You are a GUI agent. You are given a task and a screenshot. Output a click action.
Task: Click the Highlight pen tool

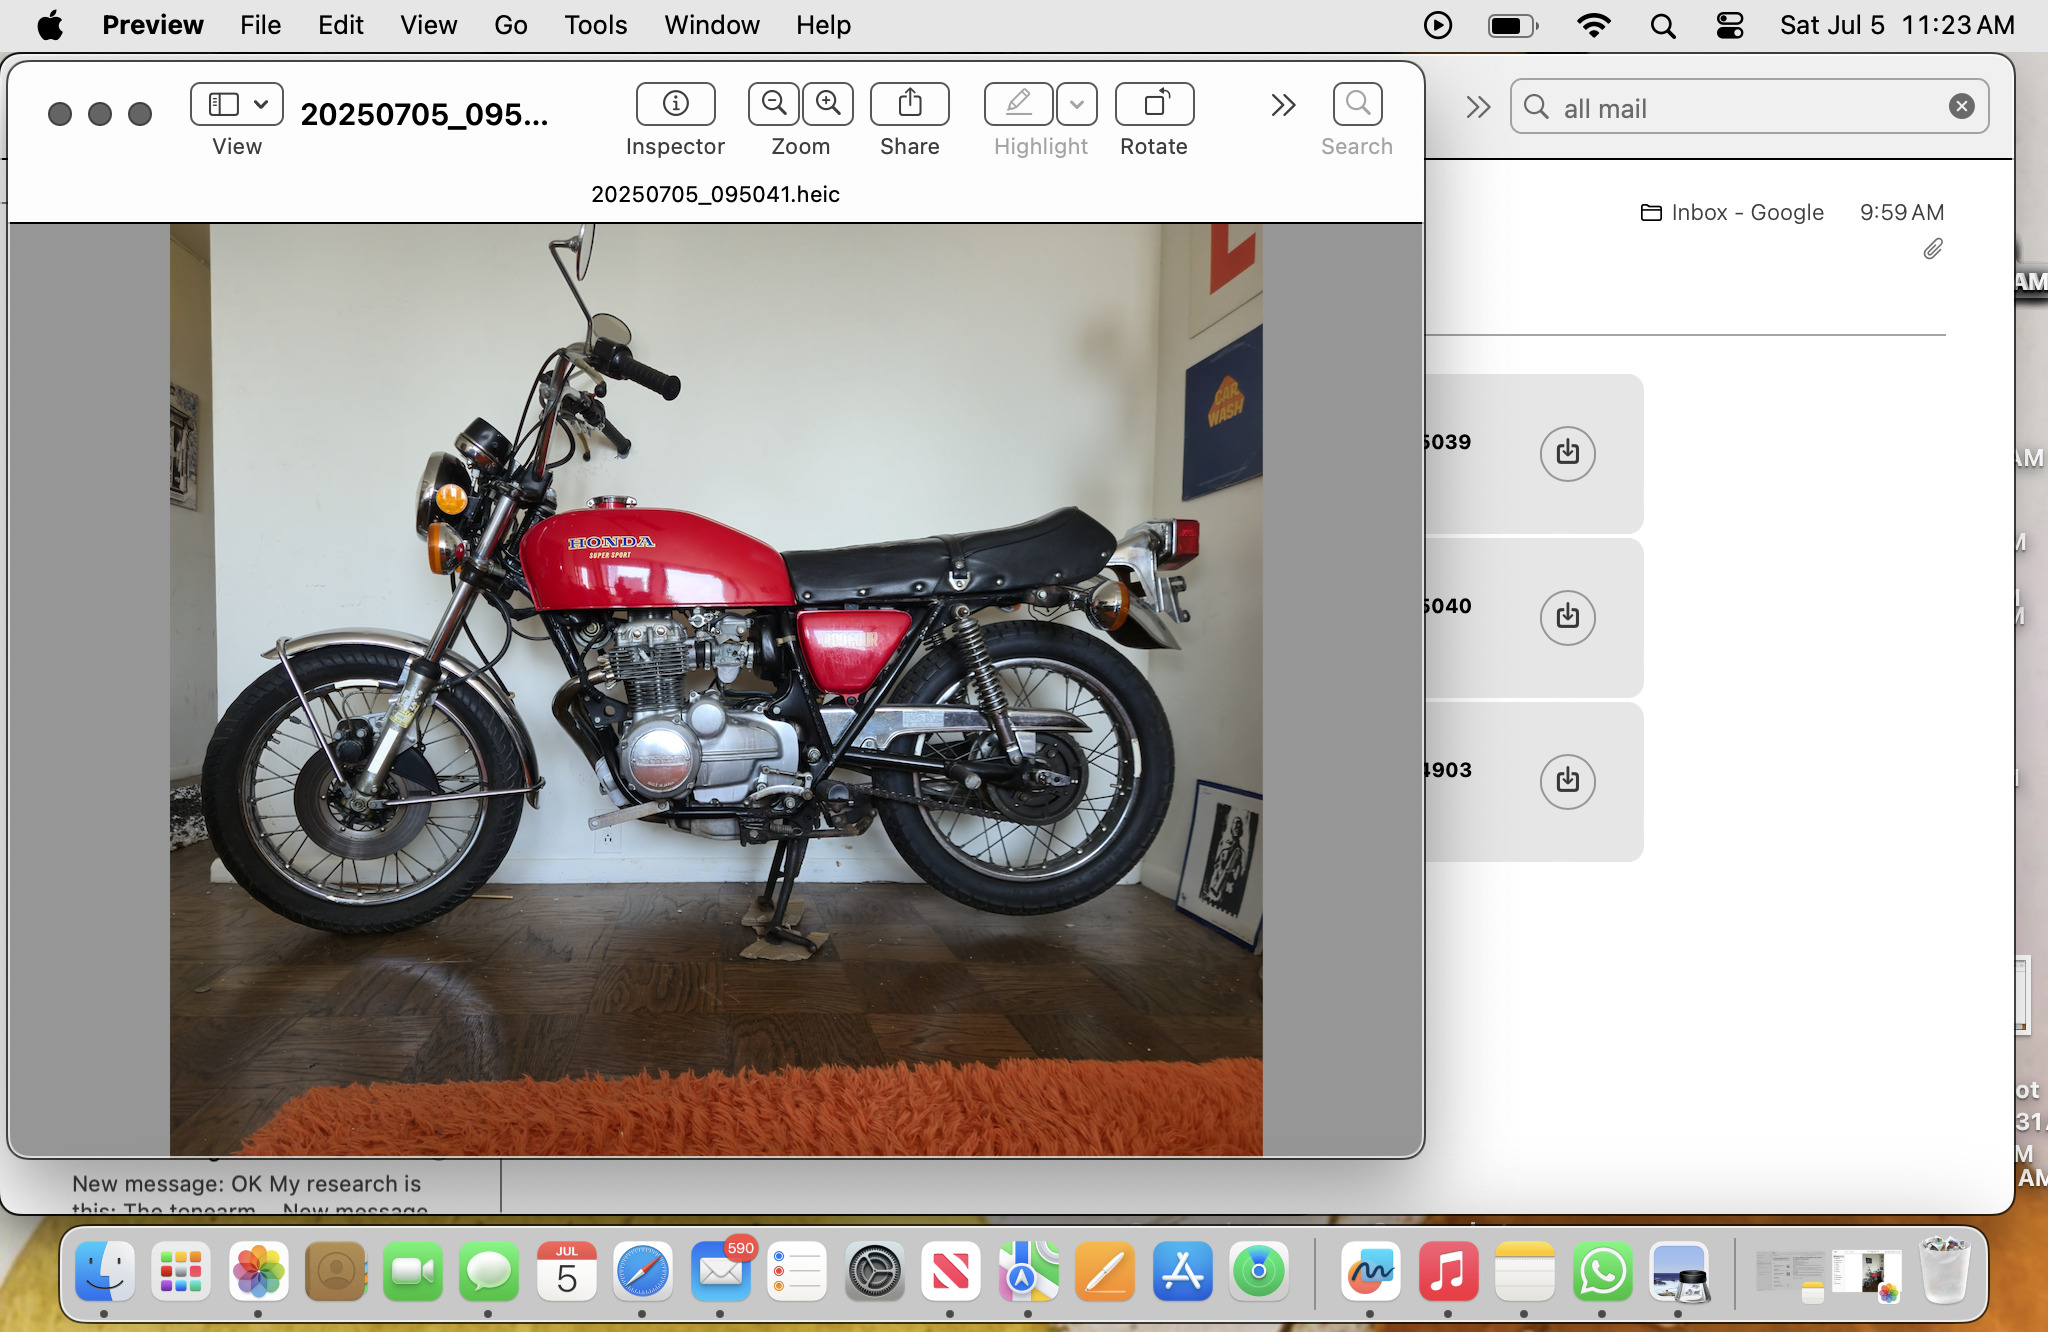tap(1018, 104)
